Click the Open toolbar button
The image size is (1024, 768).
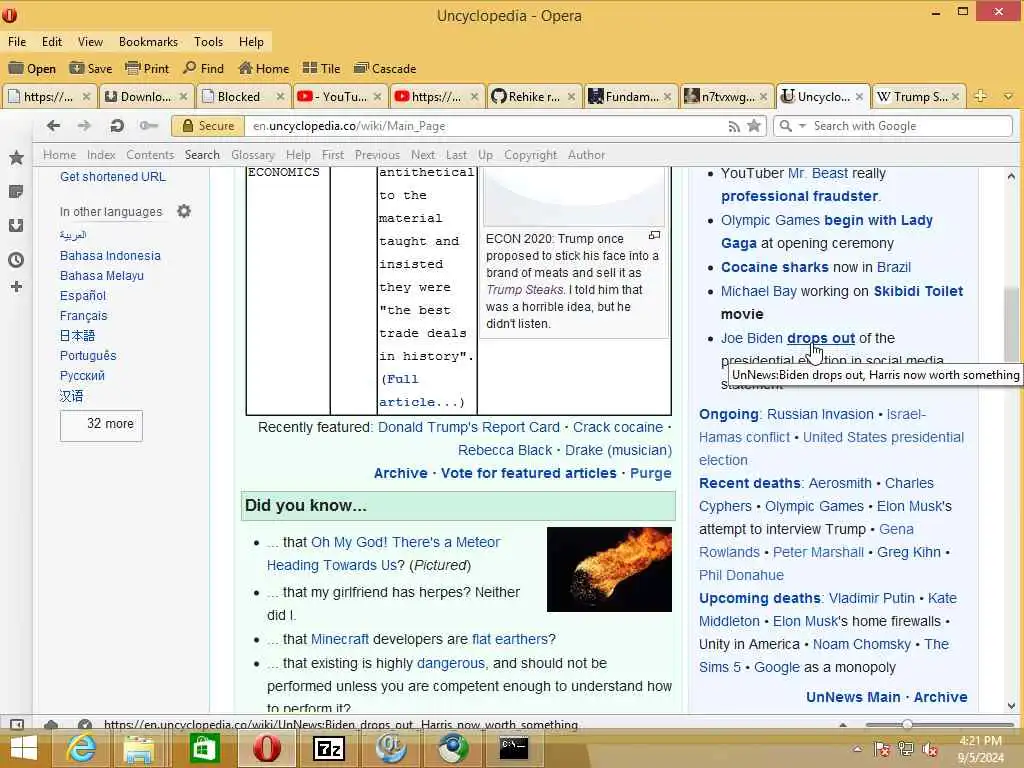(32, 69)
